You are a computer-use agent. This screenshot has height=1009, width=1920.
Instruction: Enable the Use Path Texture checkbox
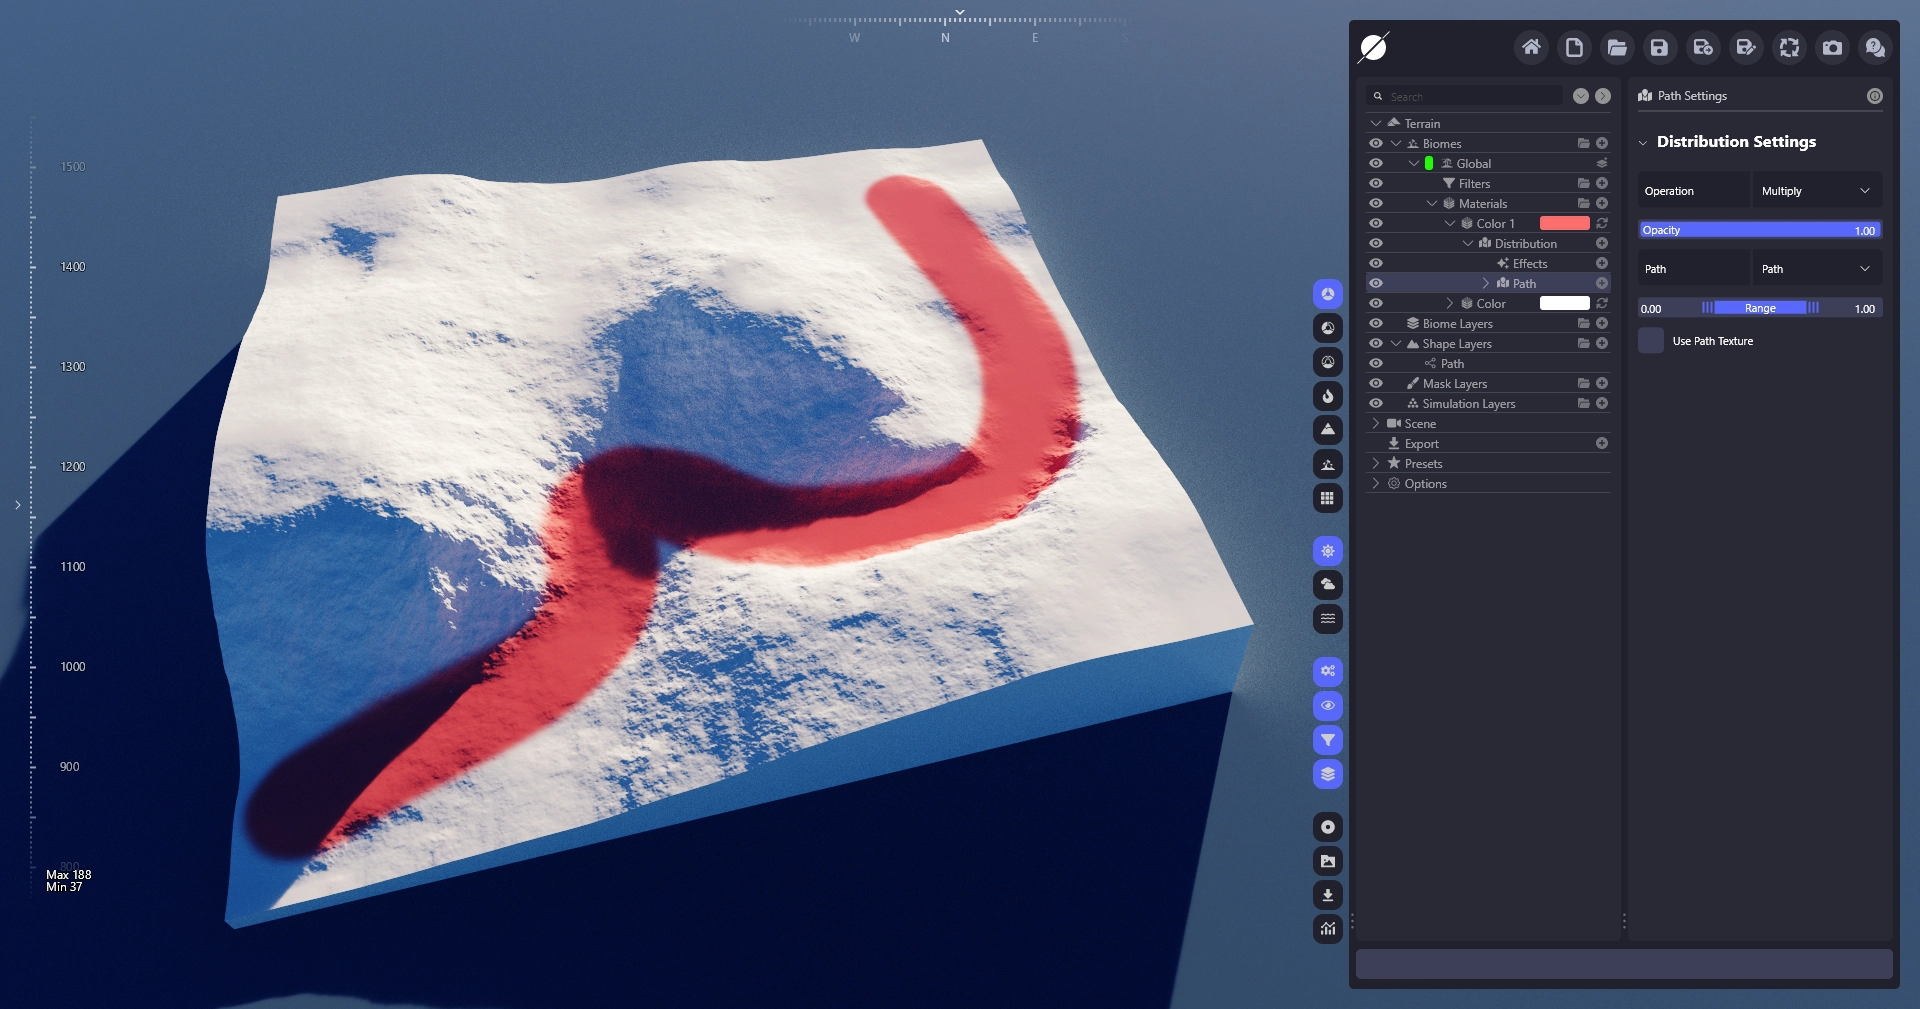(x=1651, y=341)
